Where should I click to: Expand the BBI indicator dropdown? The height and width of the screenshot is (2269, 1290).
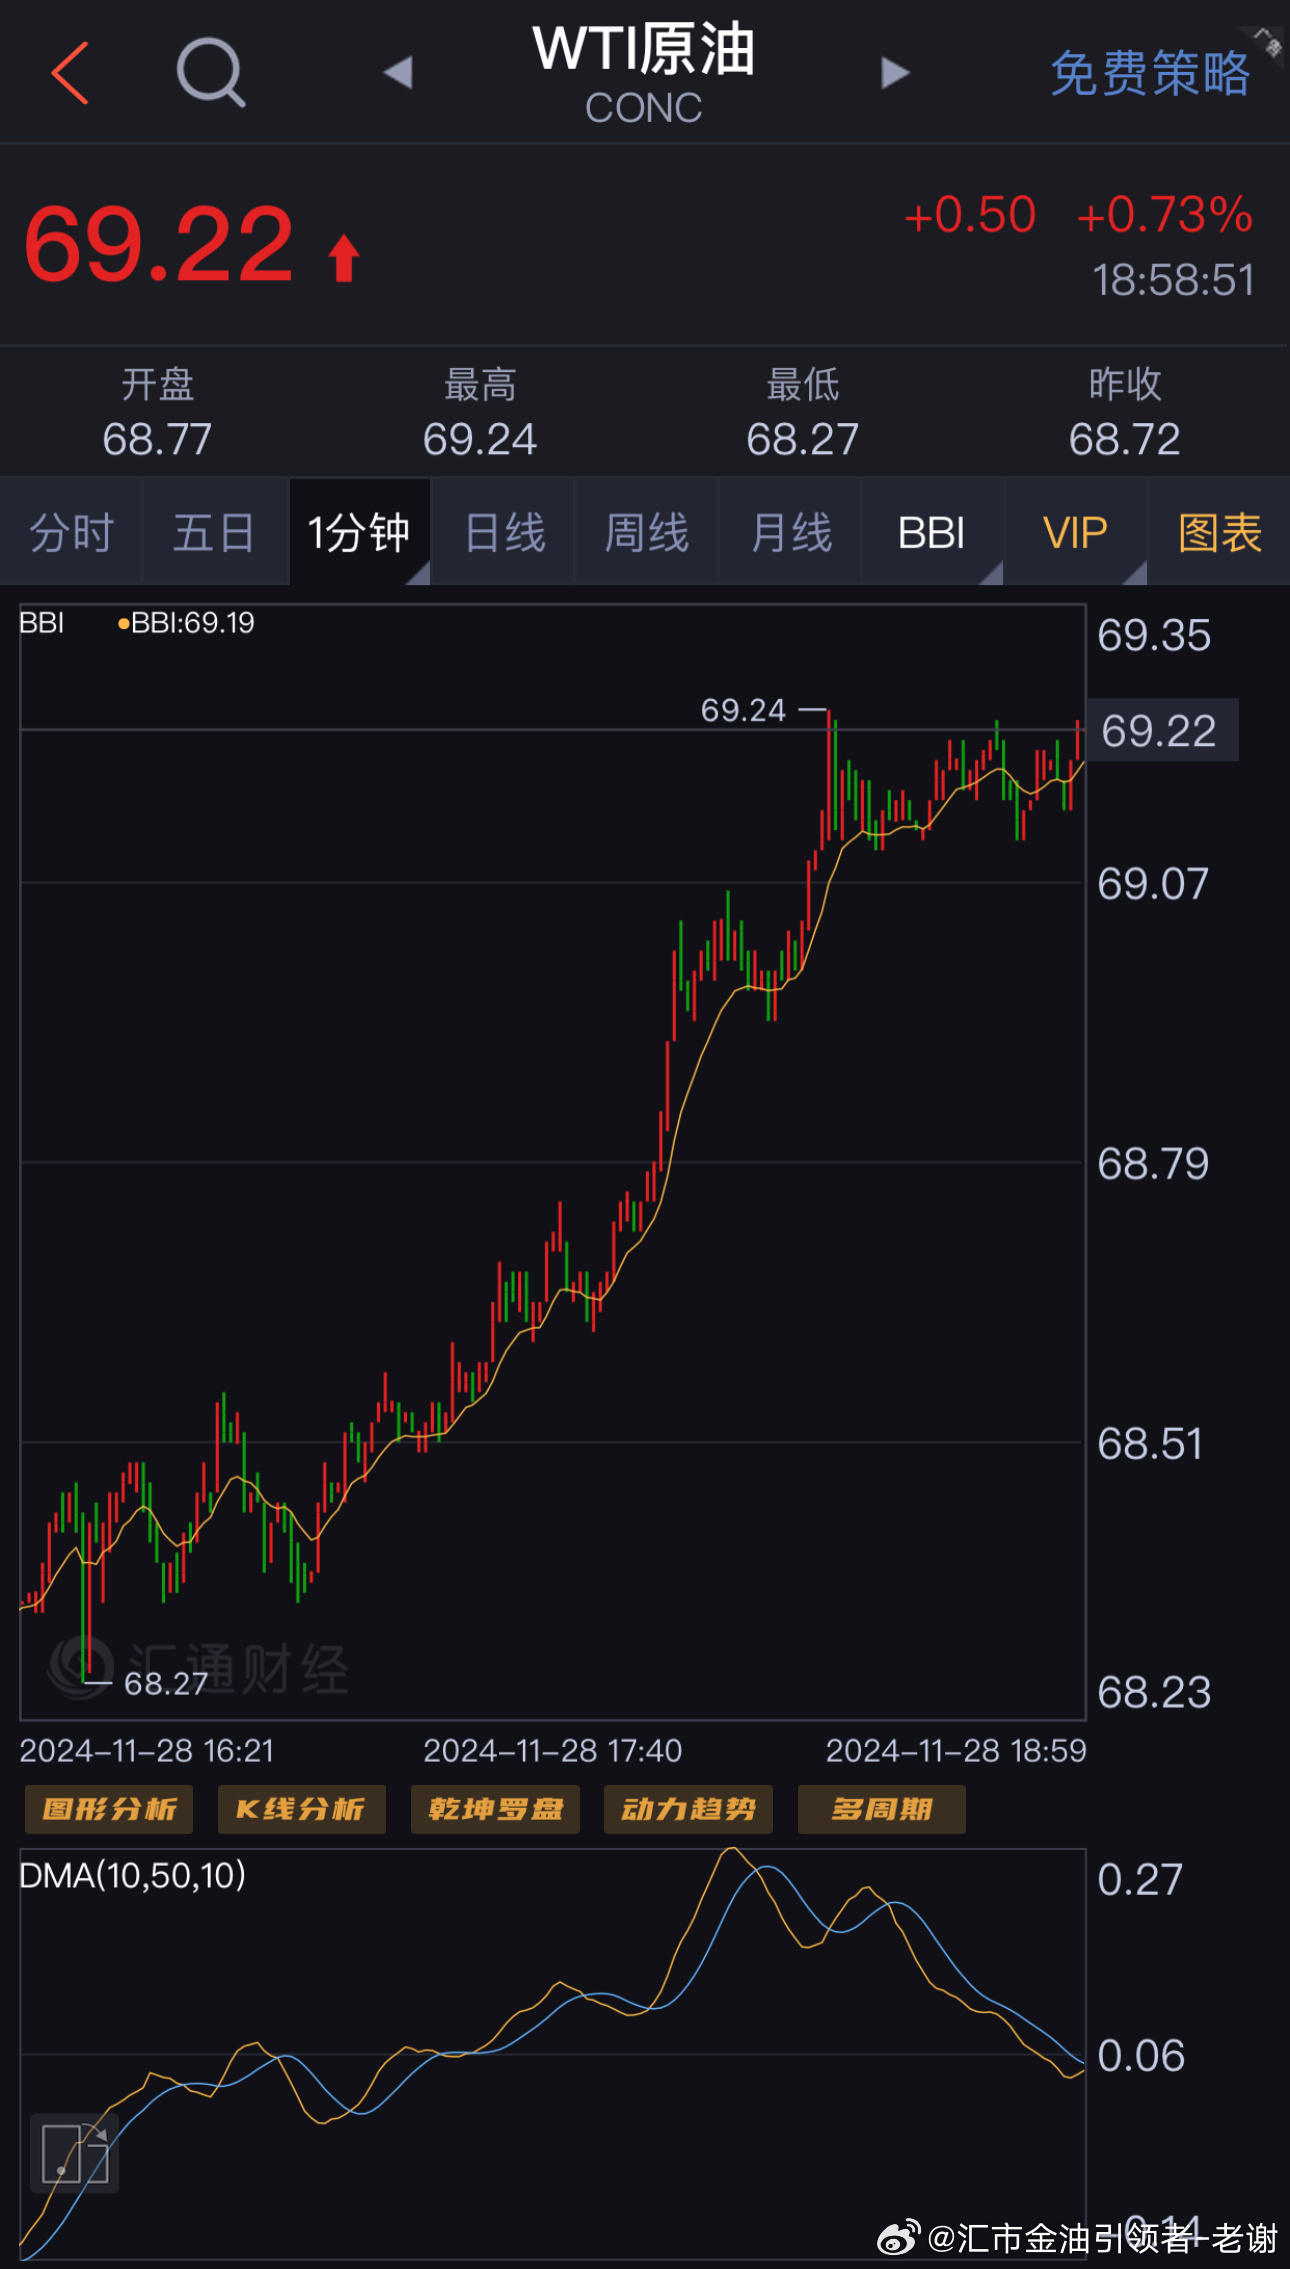click(x=933, y=532)
